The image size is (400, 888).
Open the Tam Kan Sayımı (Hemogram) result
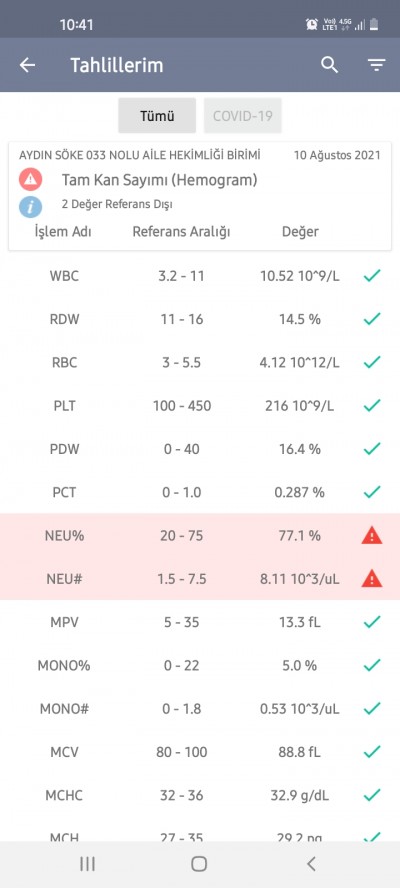click(159, 180)
